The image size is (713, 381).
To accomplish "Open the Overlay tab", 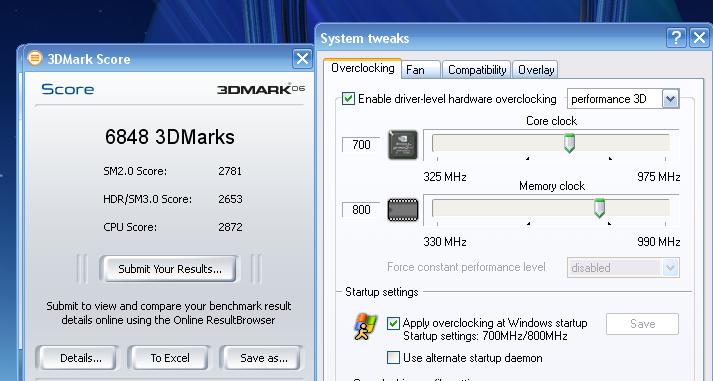I will (x=536, y=70).
